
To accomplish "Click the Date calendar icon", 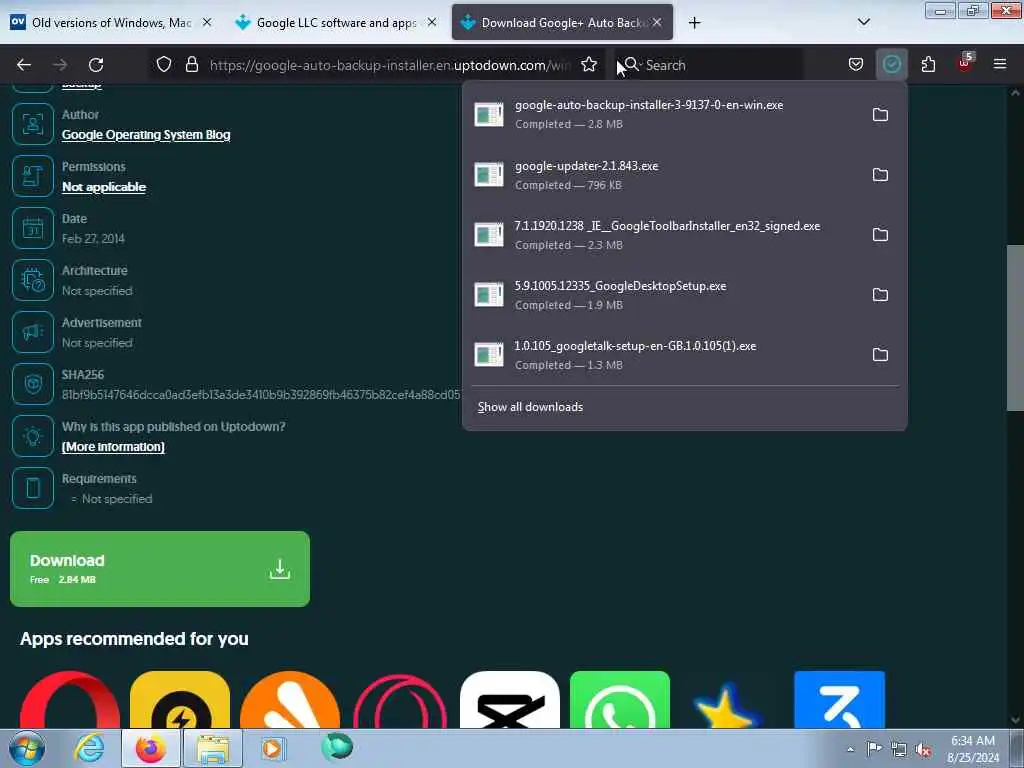I will (x=33, y=228).
